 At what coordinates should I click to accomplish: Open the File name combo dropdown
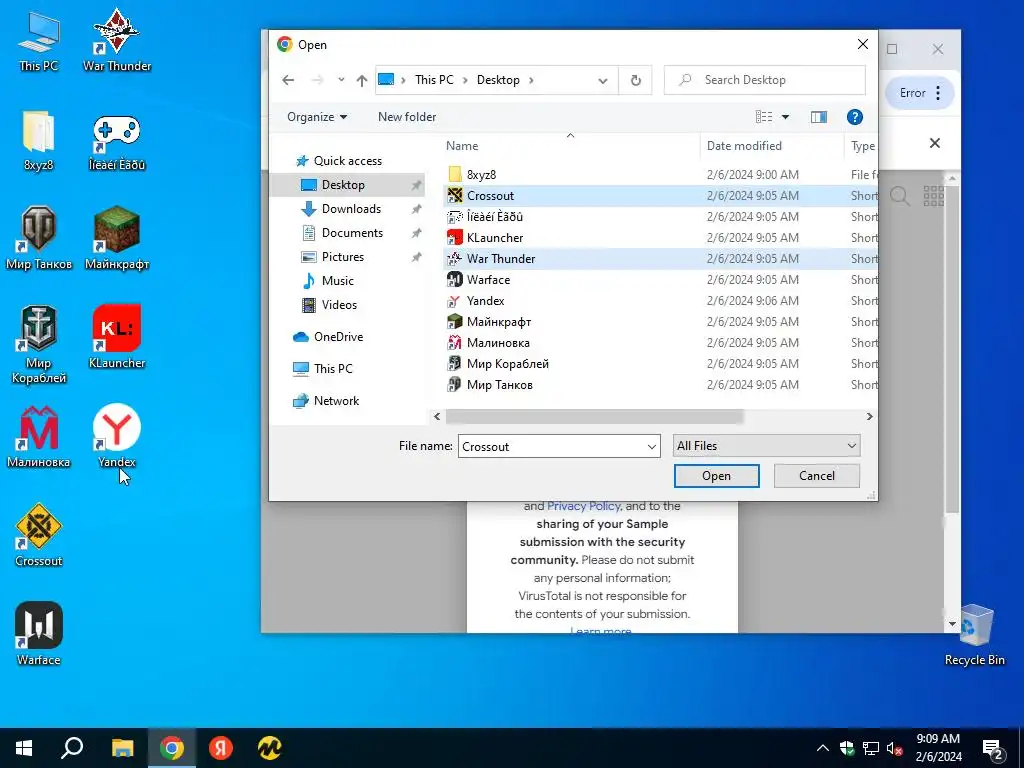(651, 447)
